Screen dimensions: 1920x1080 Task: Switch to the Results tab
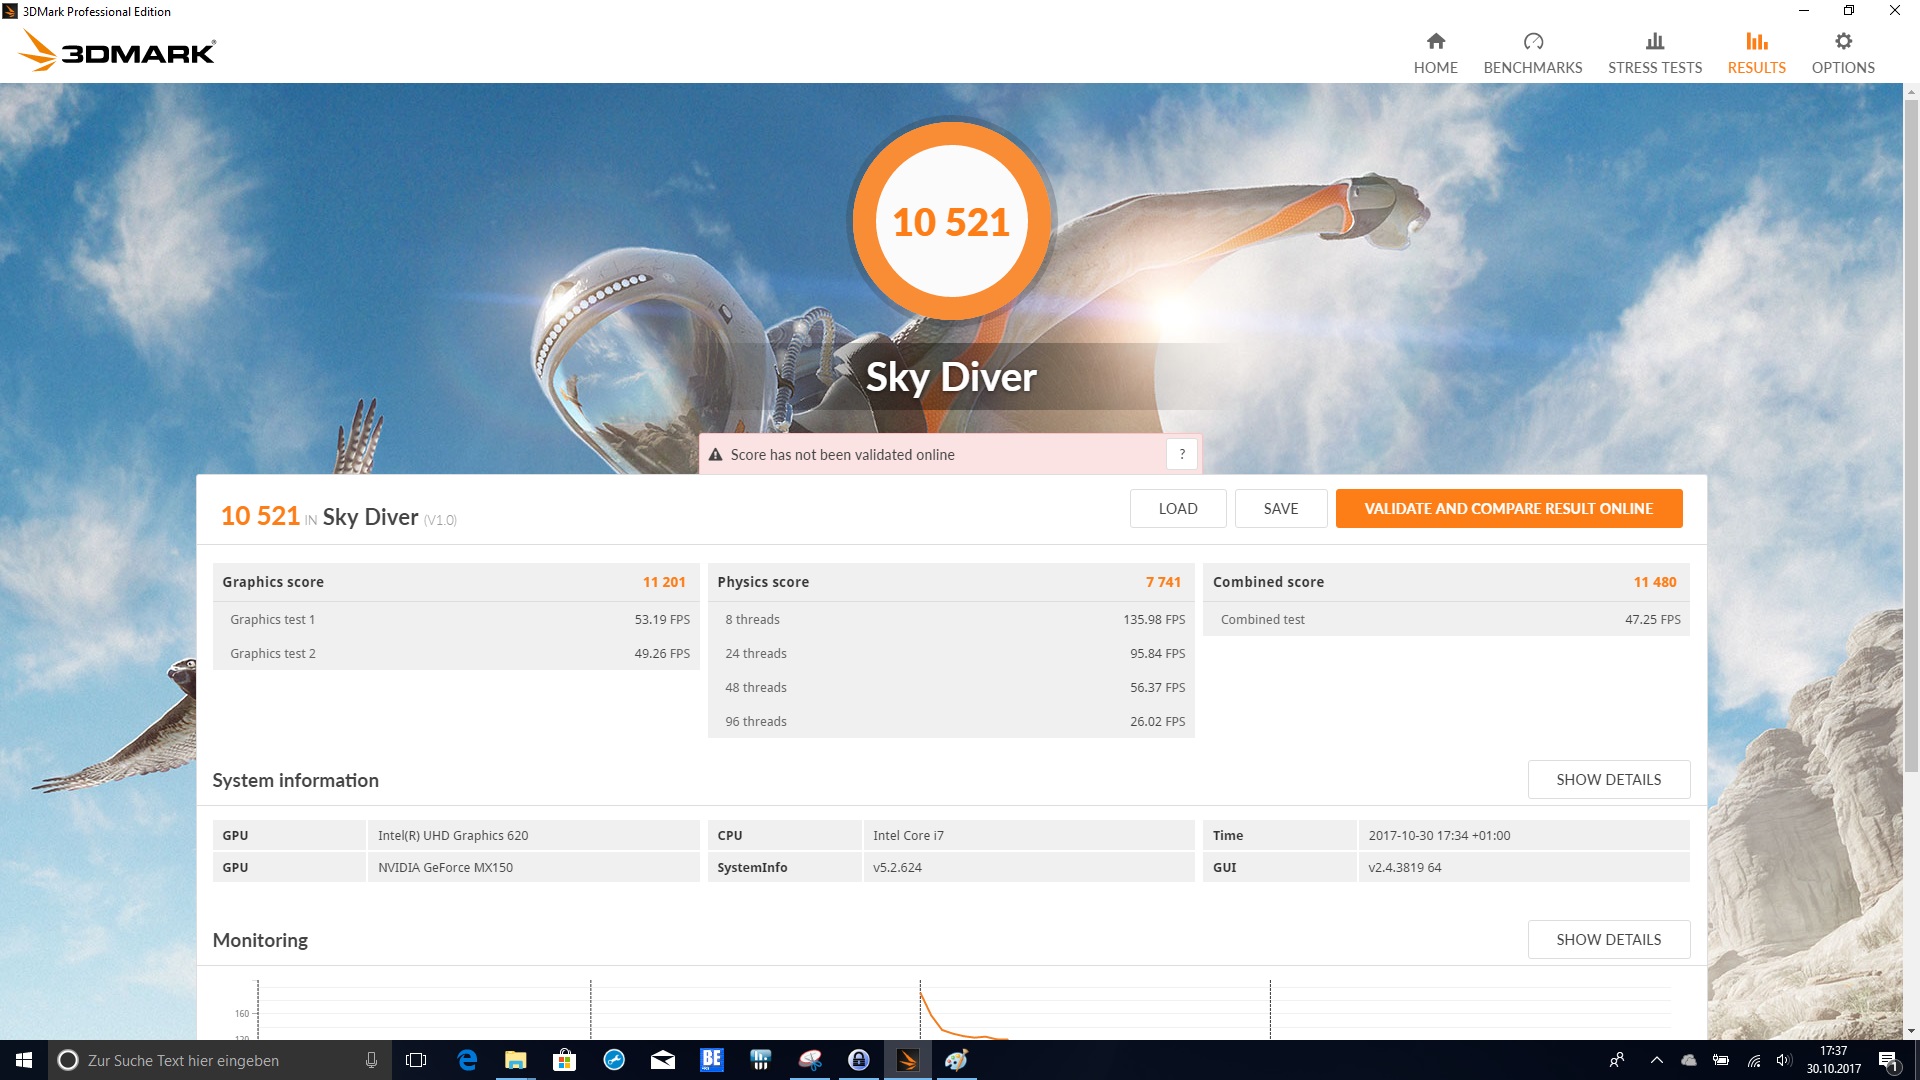click(x=1756, y=53)
